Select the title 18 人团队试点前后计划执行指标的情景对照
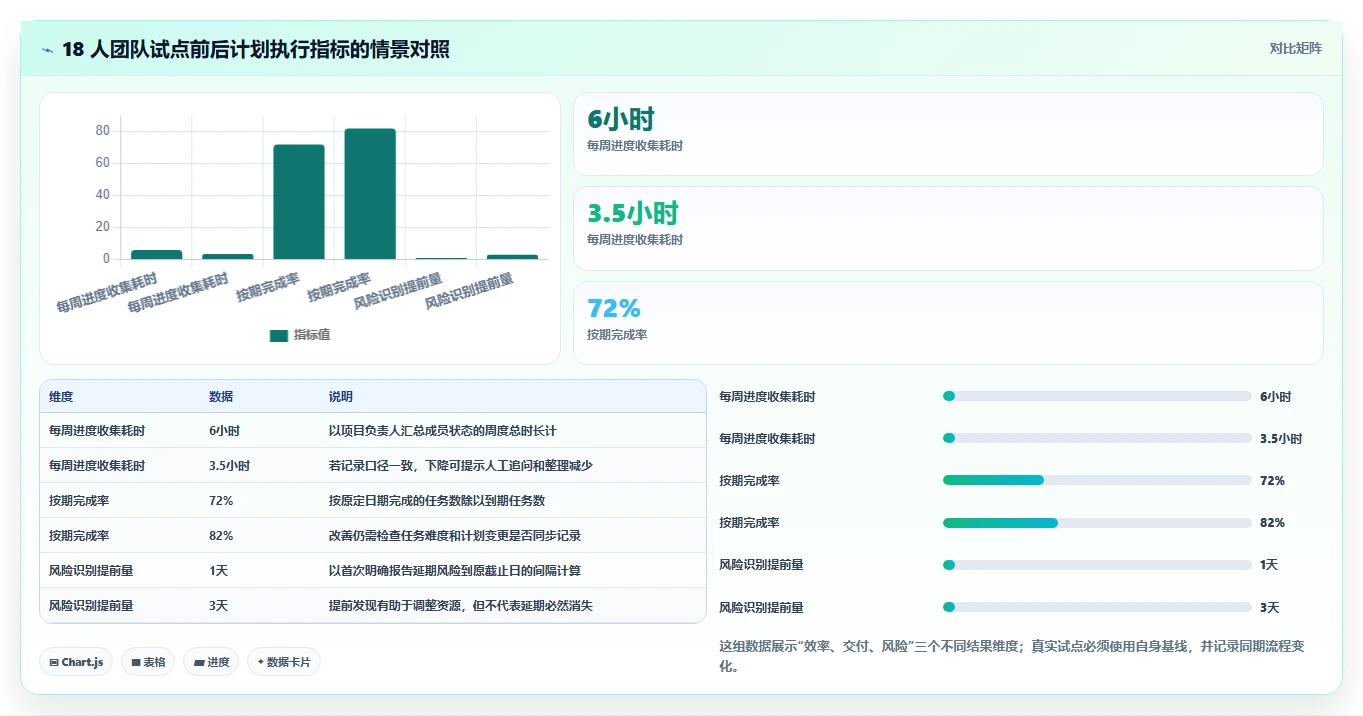 256,49
